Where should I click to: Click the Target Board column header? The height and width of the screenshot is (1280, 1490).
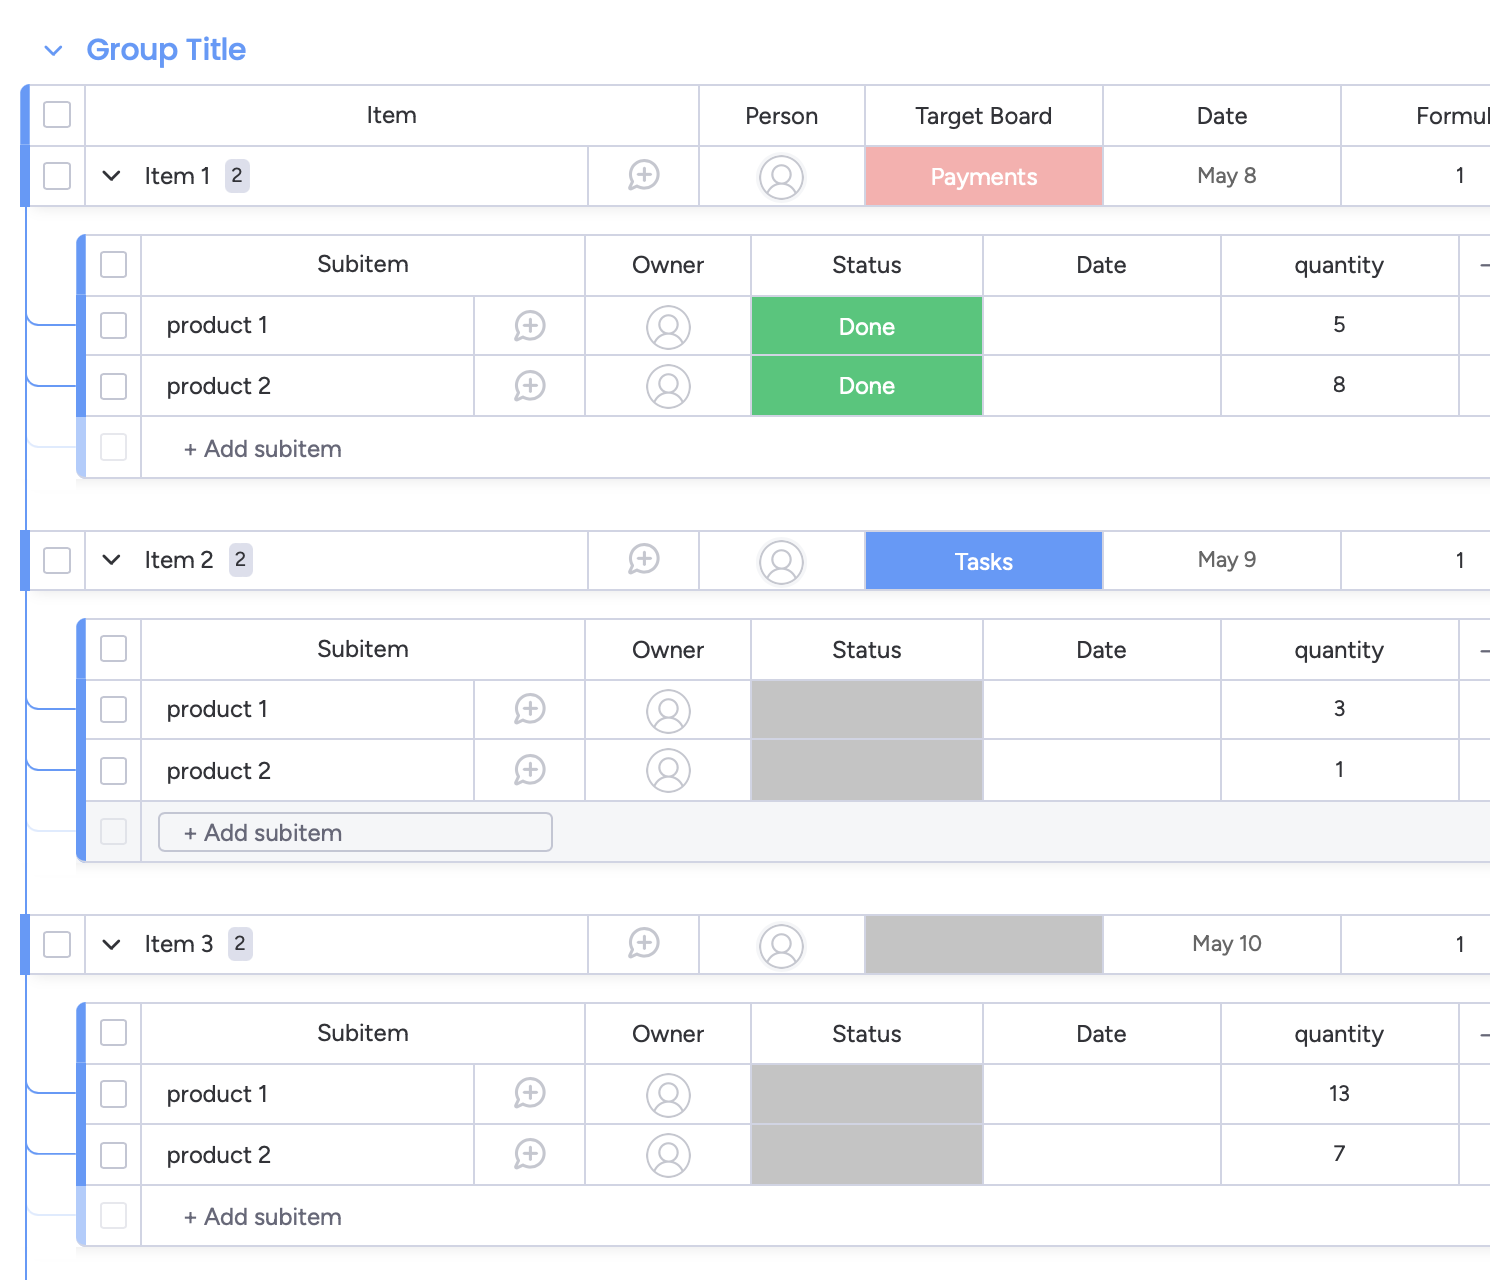point(983,116)
